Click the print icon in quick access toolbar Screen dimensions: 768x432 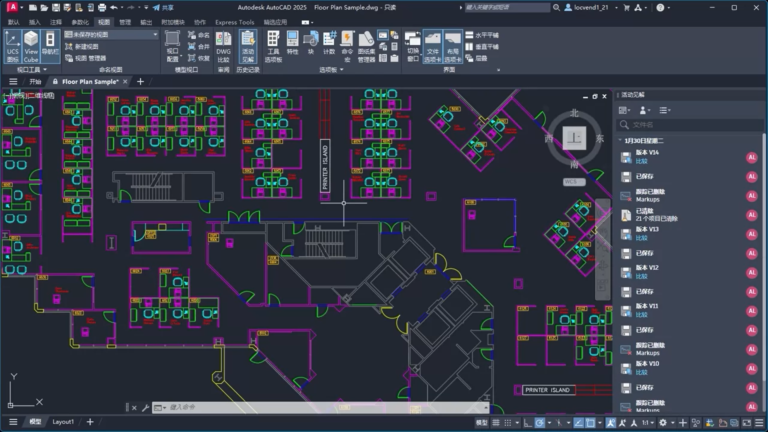tap(102, 7)
